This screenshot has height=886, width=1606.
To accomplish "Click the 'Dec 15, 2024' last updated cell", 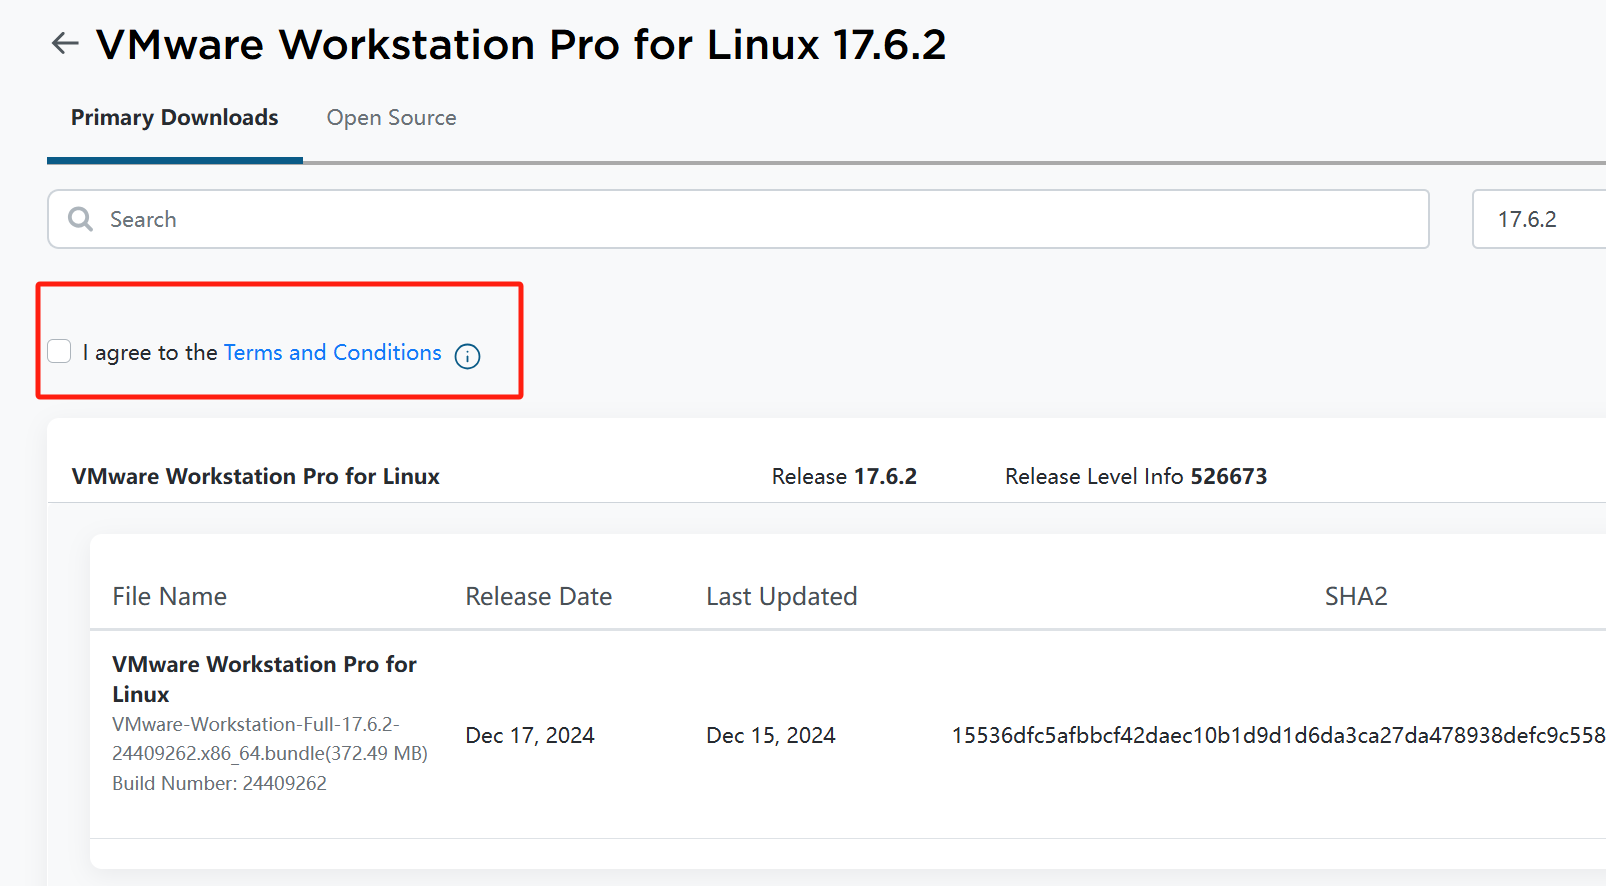I will point(770,735).
